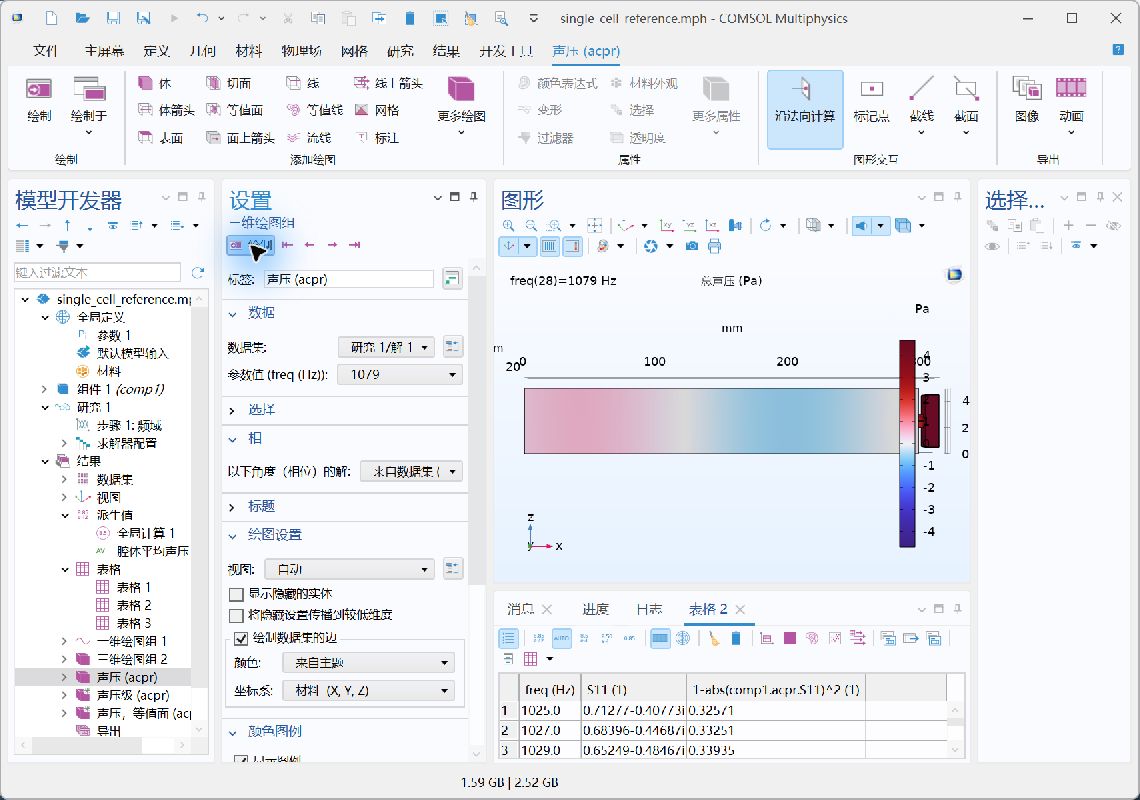
Task: Toggle the grid display button in Graphics toolbar
Action: (550, 247)
